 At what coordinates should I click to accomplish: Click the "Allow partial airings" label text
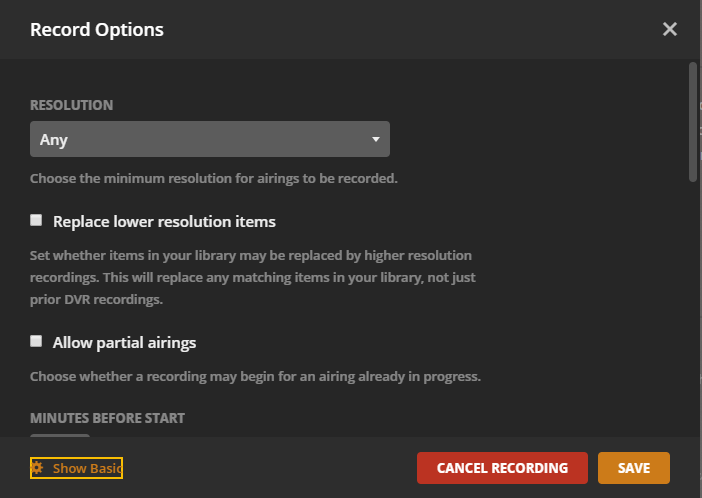pos(124,342)
